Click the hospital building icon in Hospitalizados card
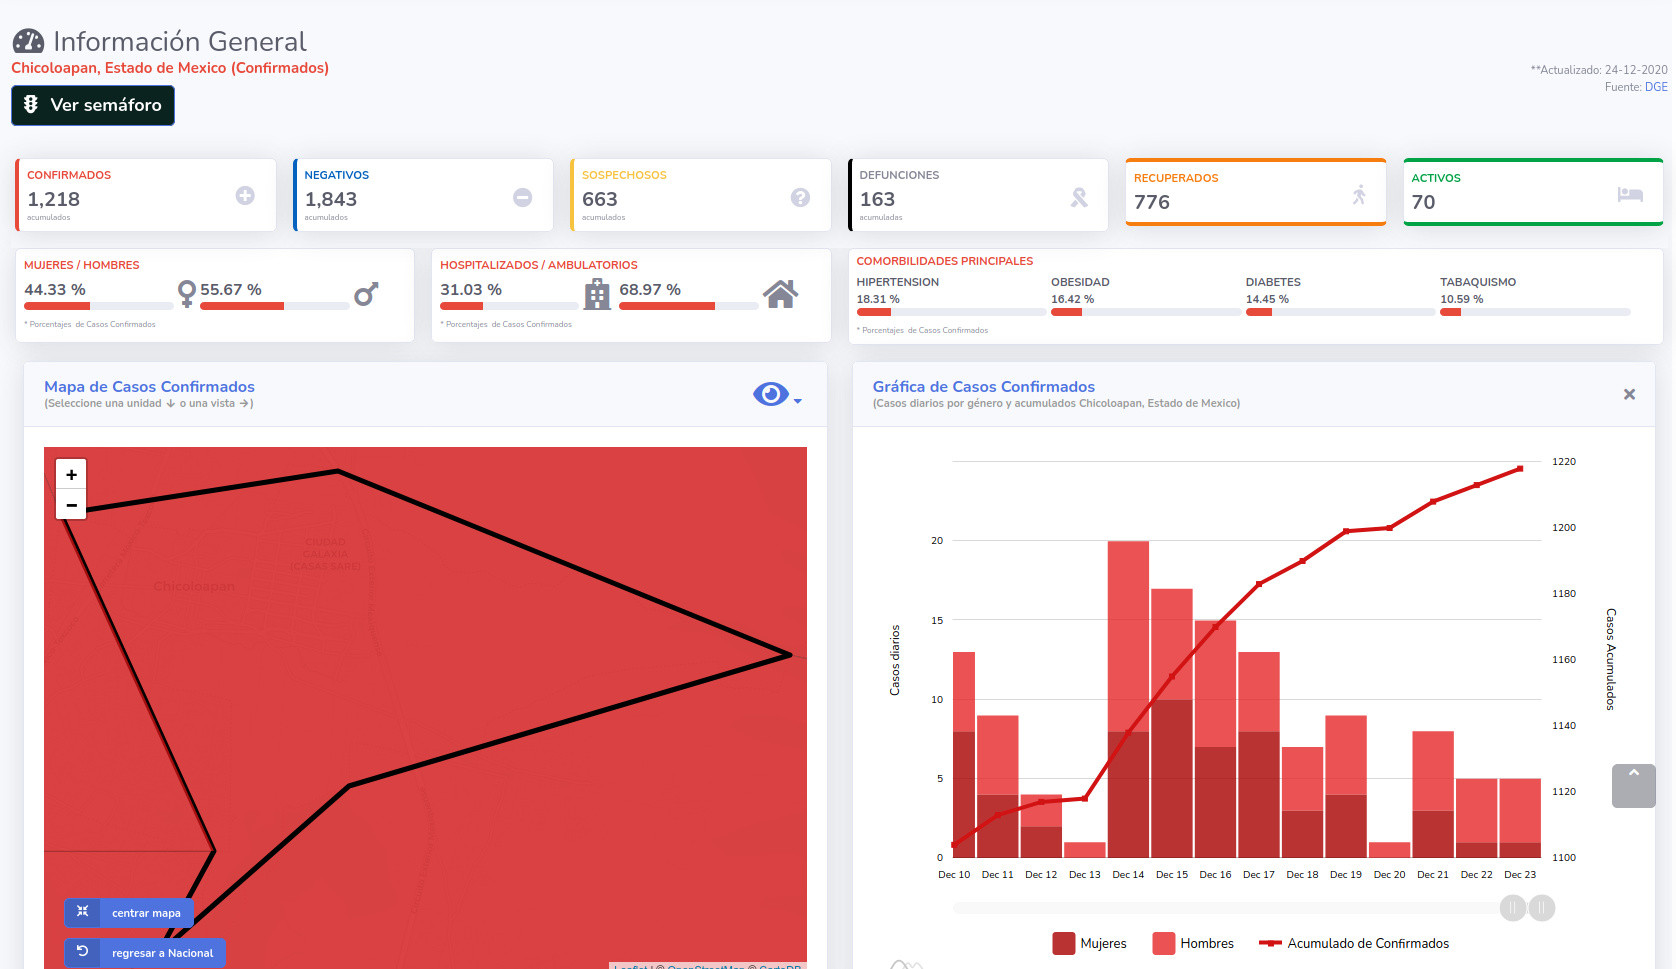This screenshot has height=969, width=1676. click(597, 294)
